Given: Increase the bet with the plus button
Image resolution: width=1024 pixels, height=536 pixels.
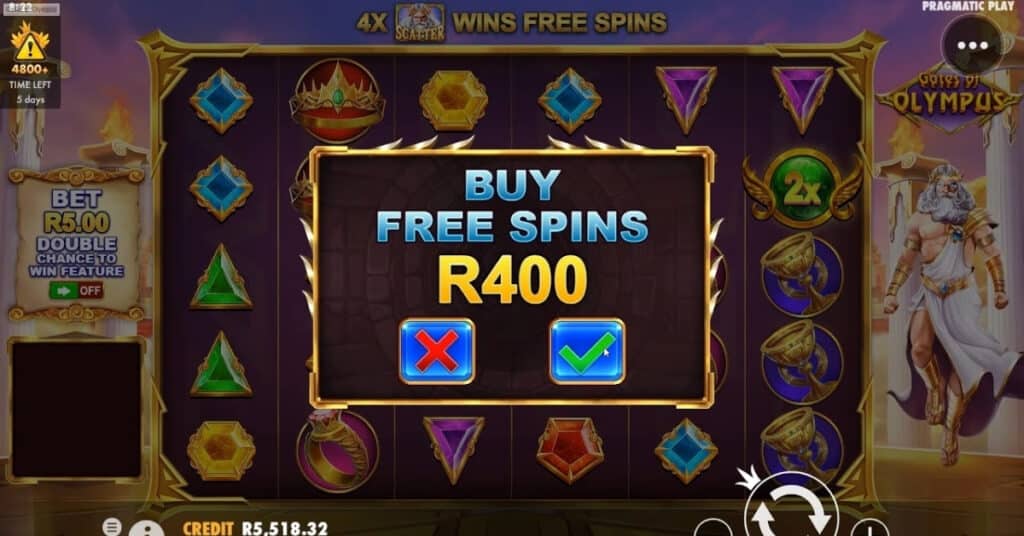Looking at the screenshot, I should click(870, 528).
